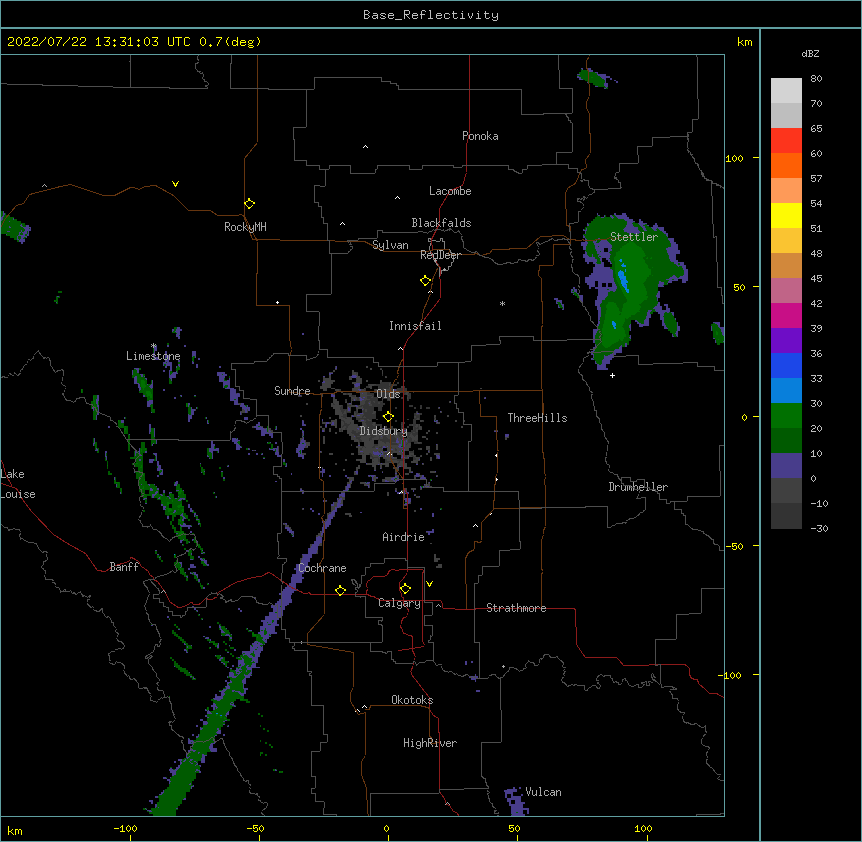Click the yellow diamond marker south of RedDeer

point(425,281)
